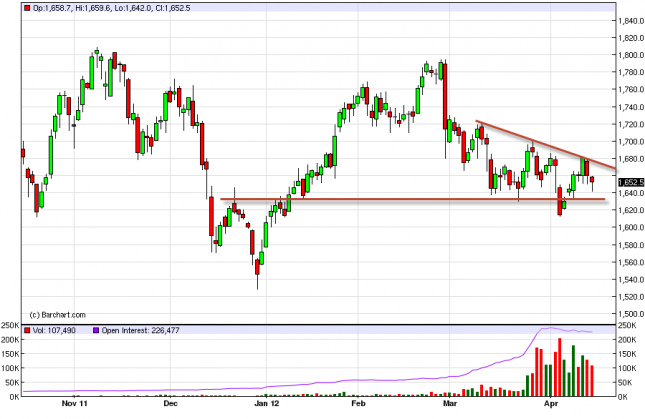Click the 'Dec' date axis label
This screenshot has width=645, height=419.
tap(170, 403)
